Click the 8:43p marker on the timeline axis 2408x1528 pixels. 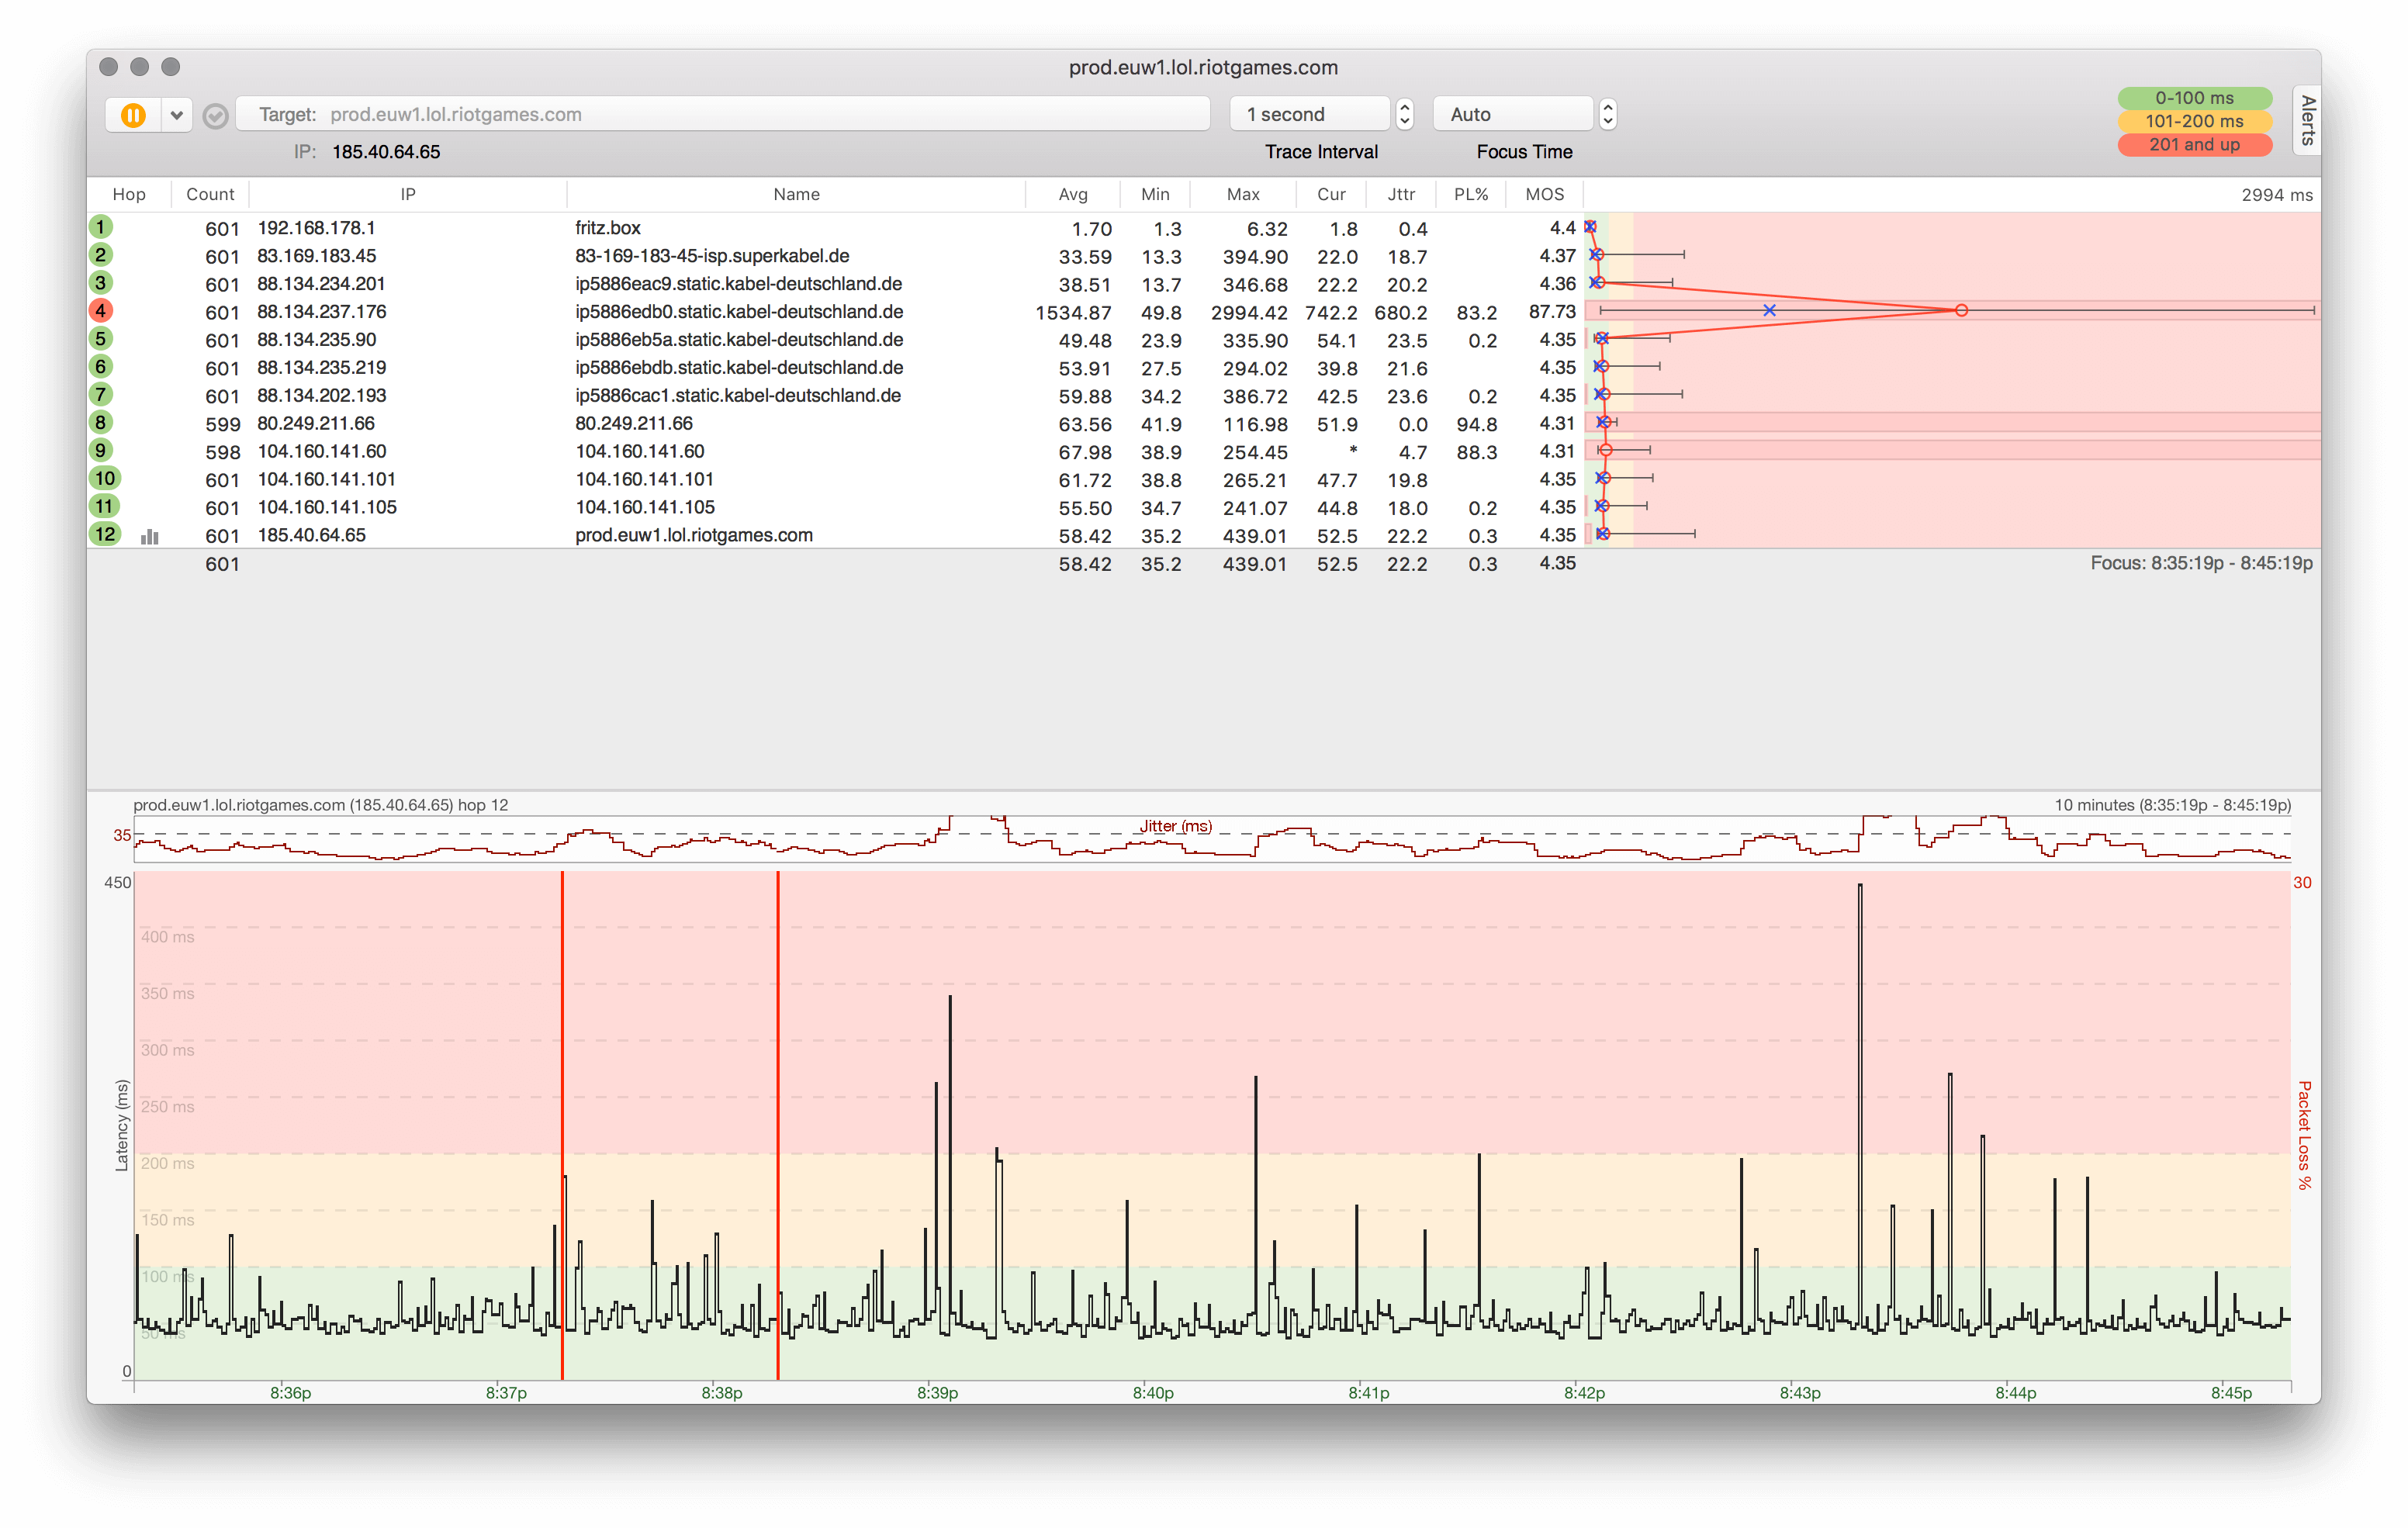pyautogui.click(x=1800, y=1393)
